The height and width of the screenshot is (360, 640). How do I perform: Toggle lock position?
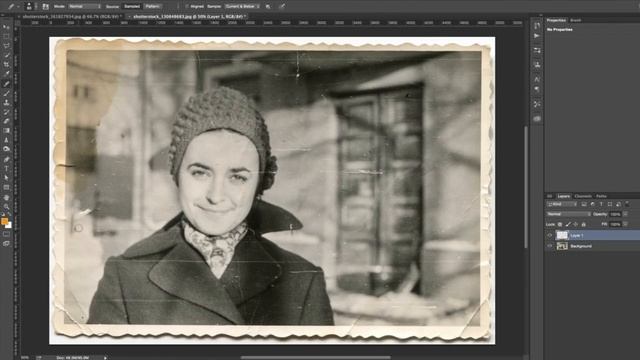[576, 224]
